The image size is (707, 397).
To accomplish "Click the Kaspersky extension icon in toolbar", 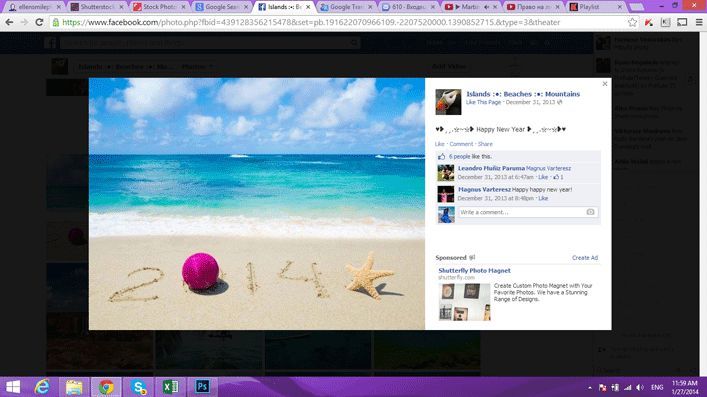I will (x=649, y=22).
